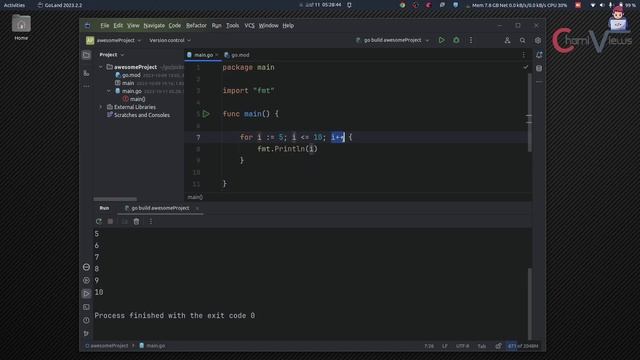Open the Tools menu
The height and width of the screenshot is (360, 640).
233,25
